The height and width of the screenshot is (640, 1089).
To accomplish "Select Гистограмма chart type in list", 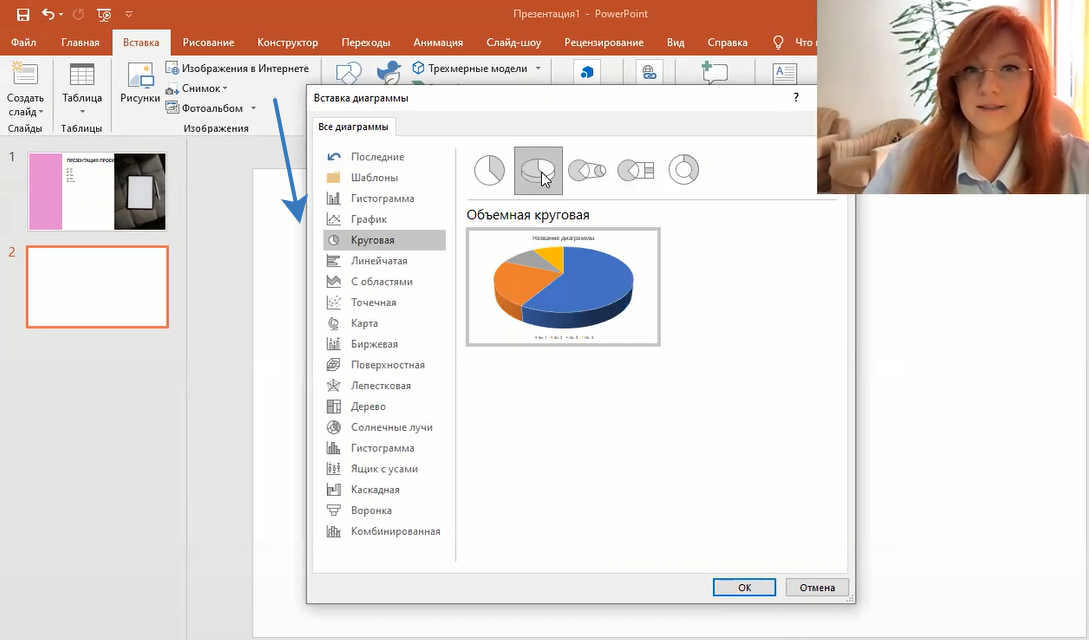I will 382,198.
